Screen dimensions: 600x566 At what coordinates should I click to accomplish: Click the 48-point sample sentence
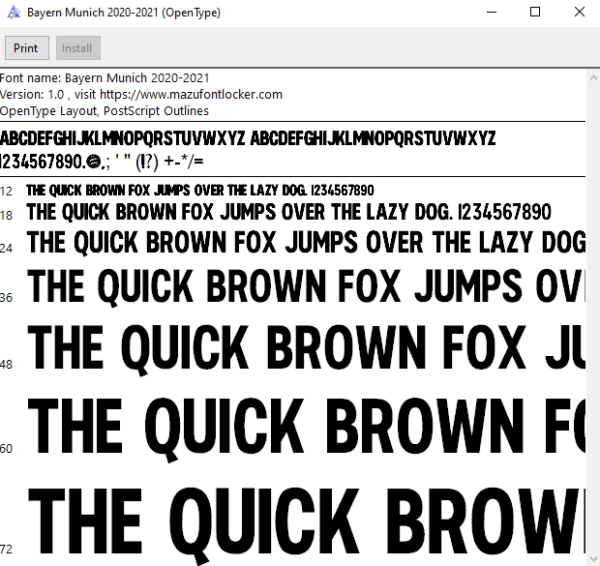306,349
